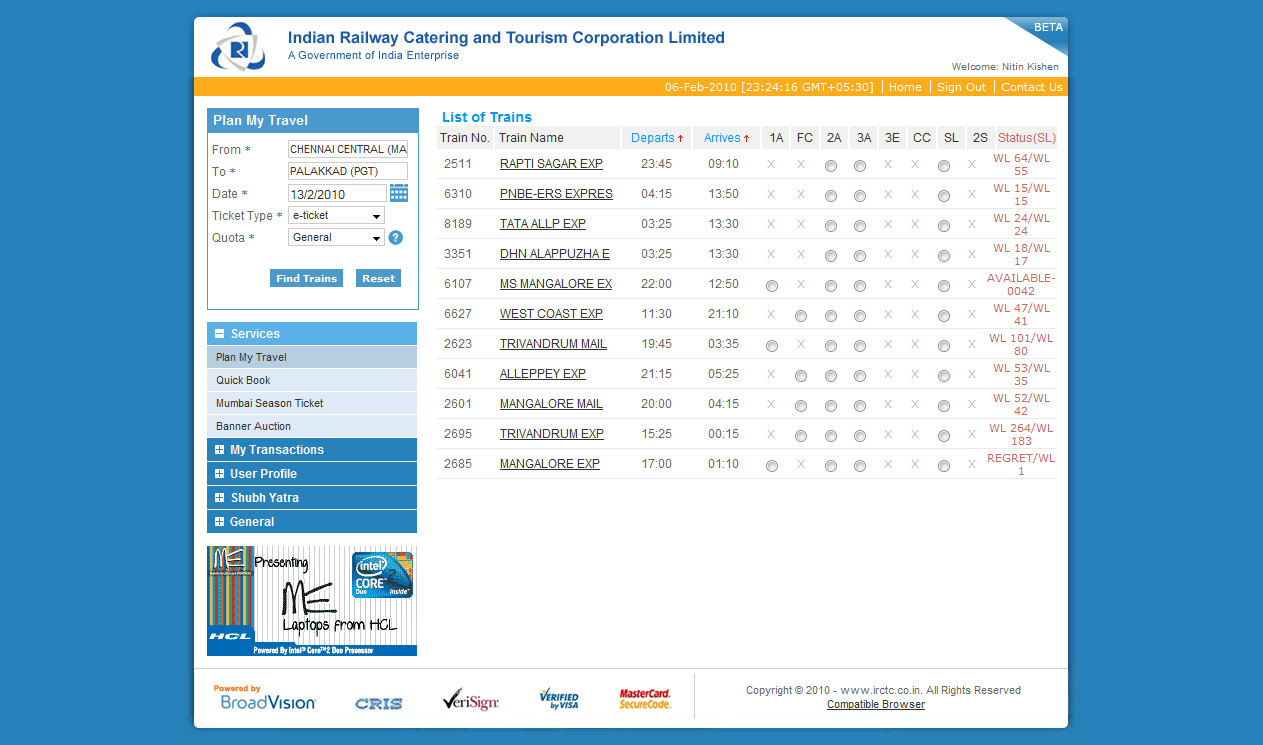Collapse the Services section minus icon

(x=219, y=334)
